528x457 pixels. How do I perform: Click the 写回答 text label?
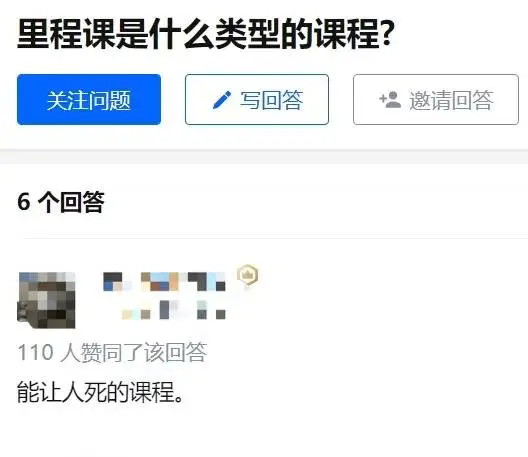pyautogui.click(x=271, y=100)
